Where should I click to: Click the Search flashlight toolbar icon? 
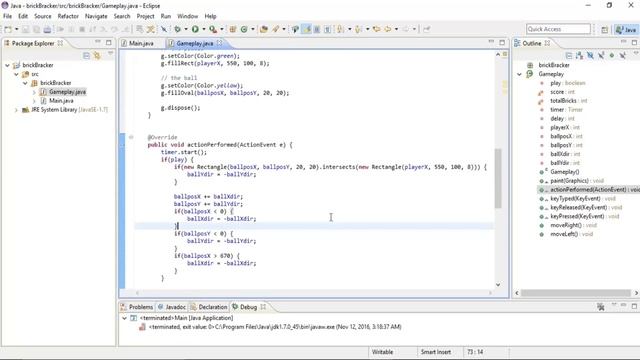click(276, 29)
